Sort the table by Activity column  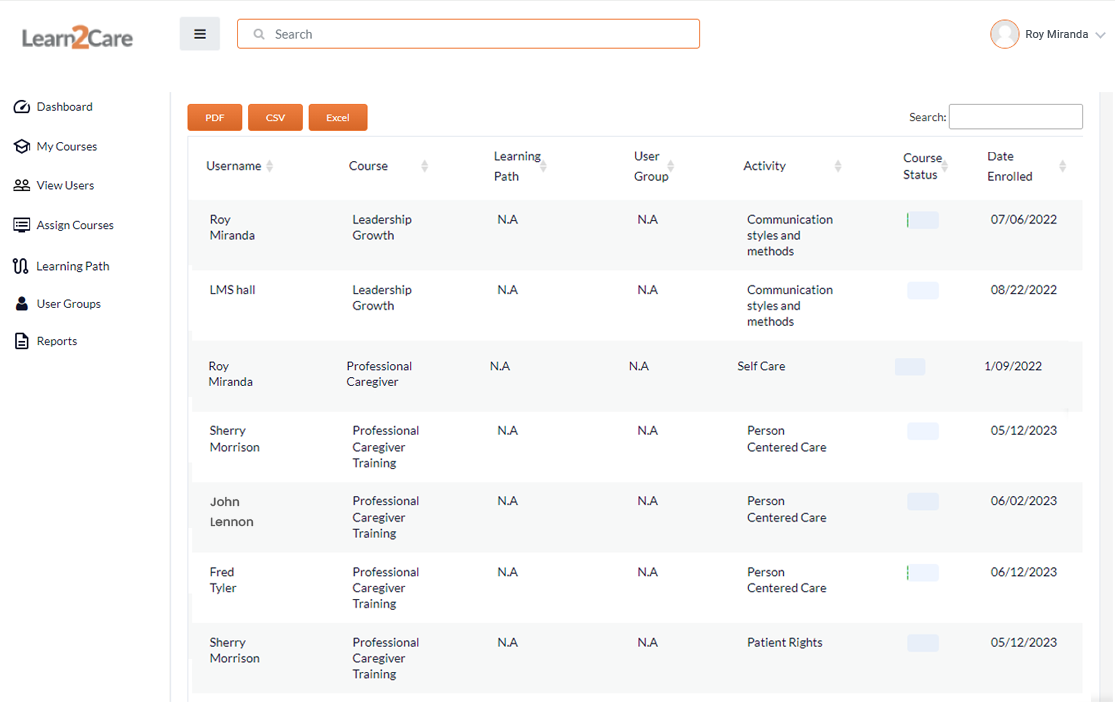[838, 166]
